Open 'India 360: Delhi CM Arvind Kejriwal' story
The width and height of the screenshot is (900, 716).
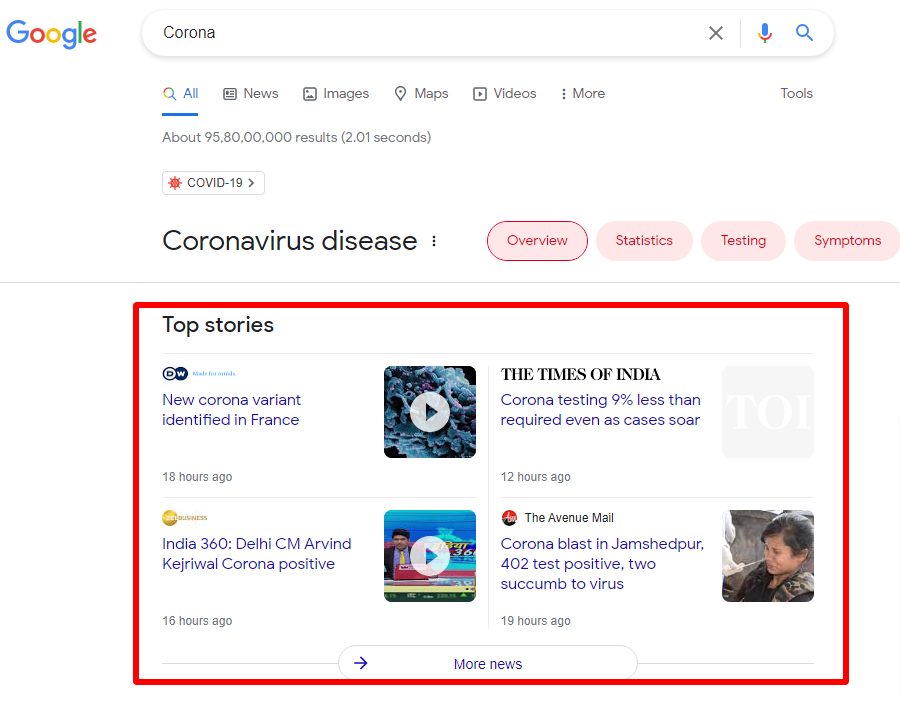click(257, 554)
